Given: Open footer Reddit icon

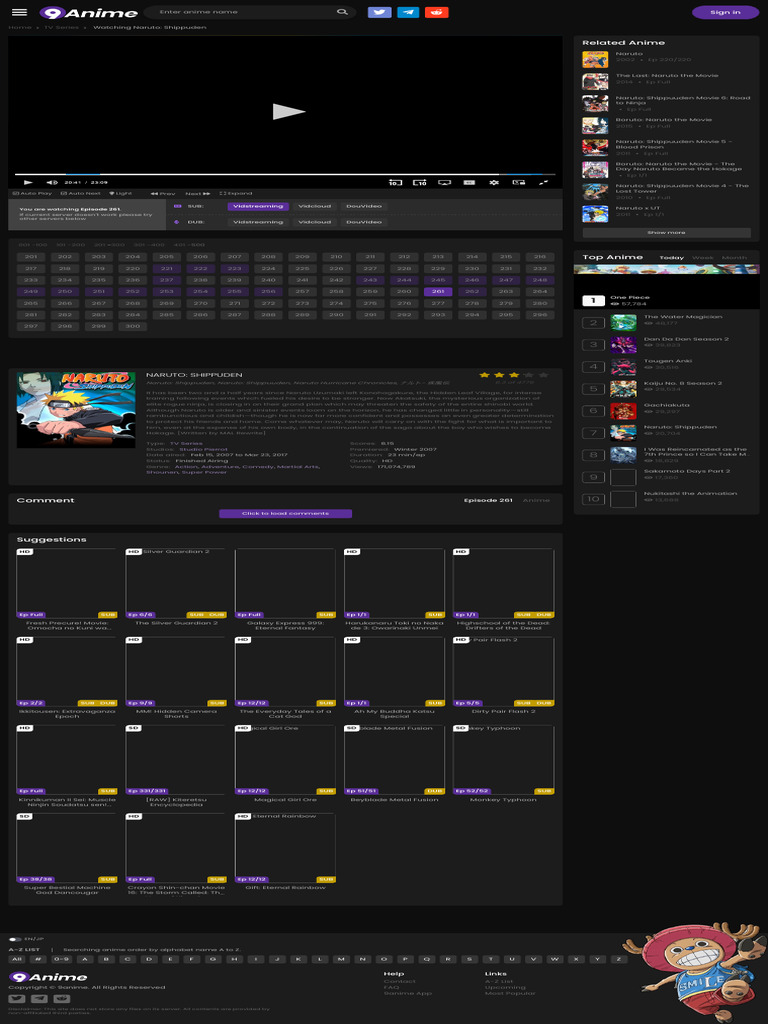Looking at the screenshot, I should [61, 999].
